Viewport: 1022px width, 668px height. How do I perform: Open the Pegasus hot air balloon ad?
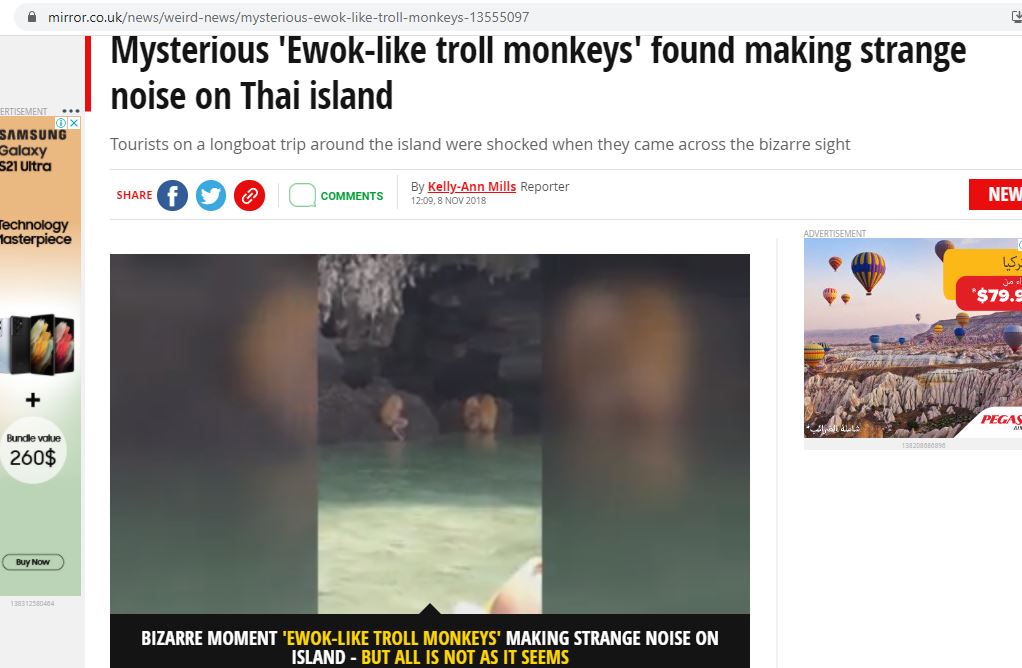tap(912, 338)
